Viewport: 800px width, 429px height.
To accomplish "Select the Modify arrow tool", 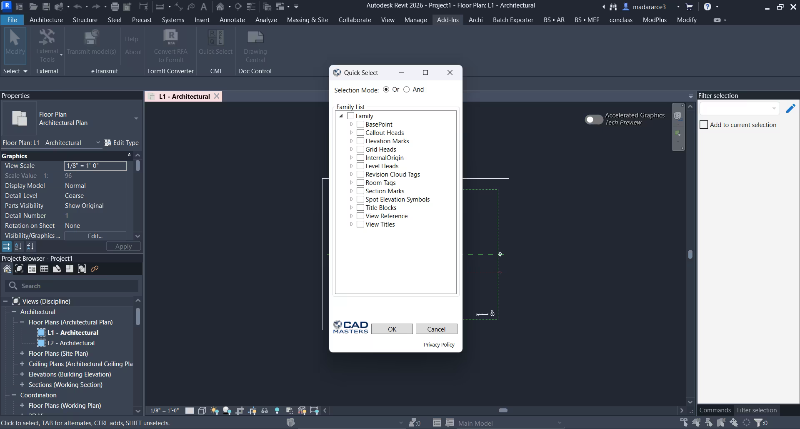I will [15, 38].
